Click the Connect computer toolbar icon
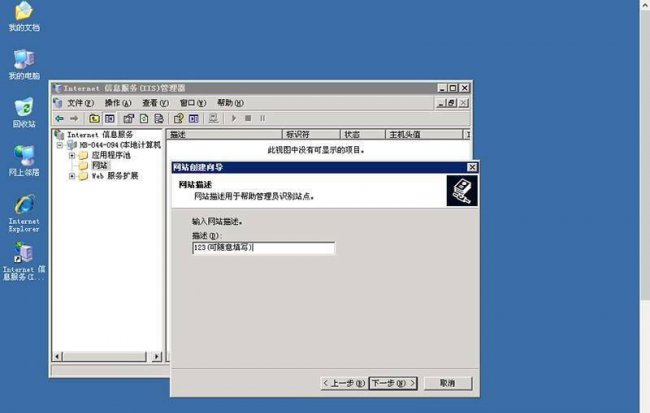Viewport: 650px width, 413px height. 213,119
